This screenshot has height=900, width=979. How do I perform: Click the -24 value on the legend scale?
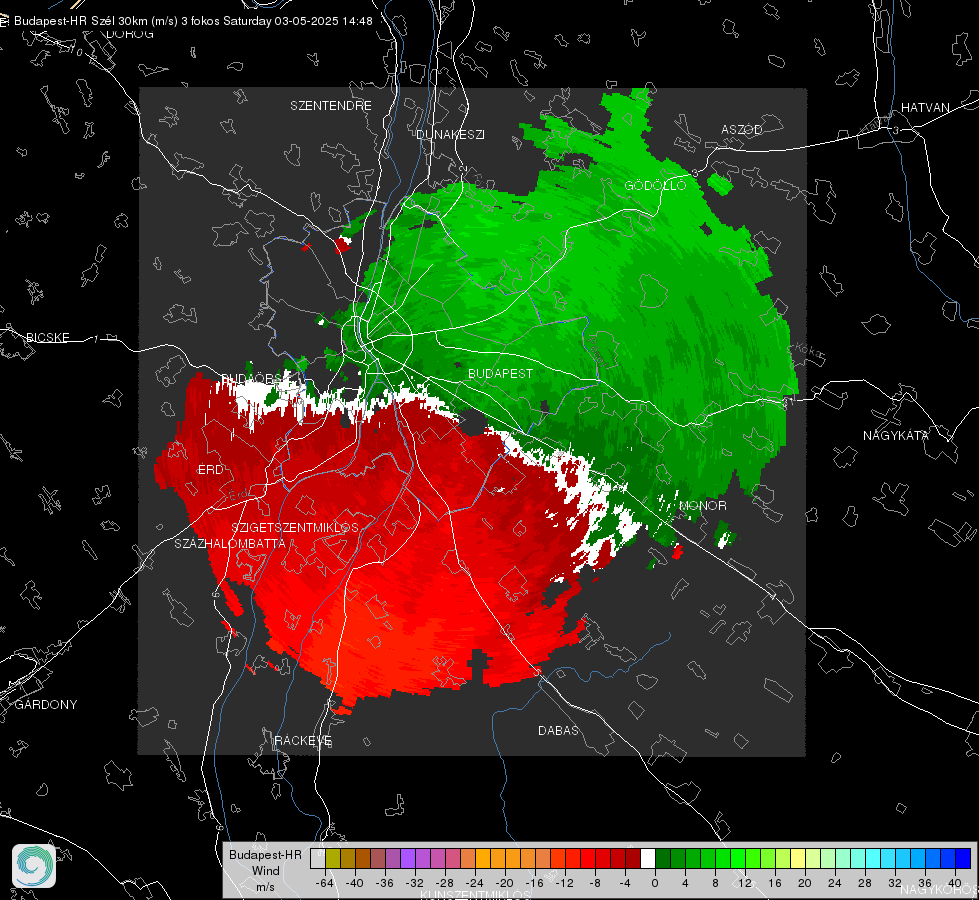pyautogui.click(x=475, y=883)
